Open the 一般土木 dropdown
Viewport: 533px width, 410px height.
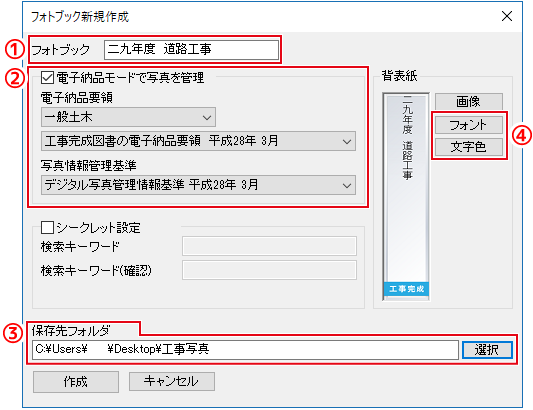[x=128, y=117]
